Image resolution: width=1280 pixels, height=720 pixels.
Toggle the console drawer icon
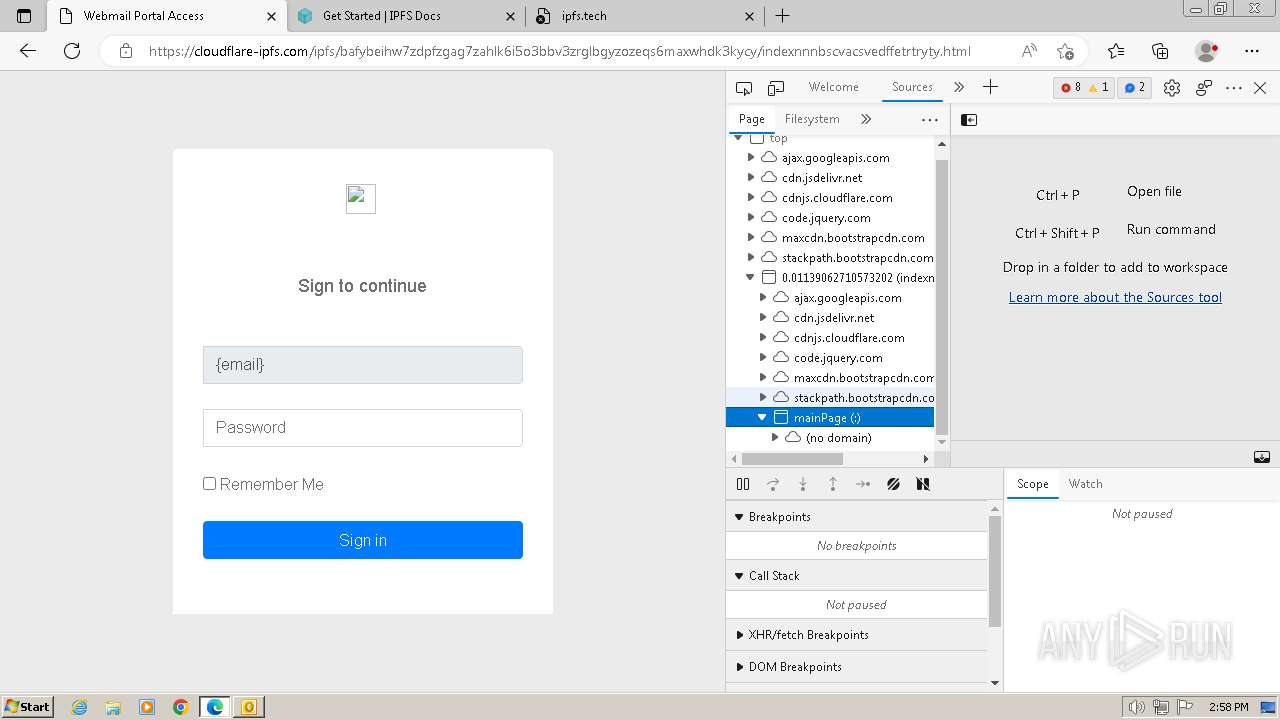click(1262, 457)
